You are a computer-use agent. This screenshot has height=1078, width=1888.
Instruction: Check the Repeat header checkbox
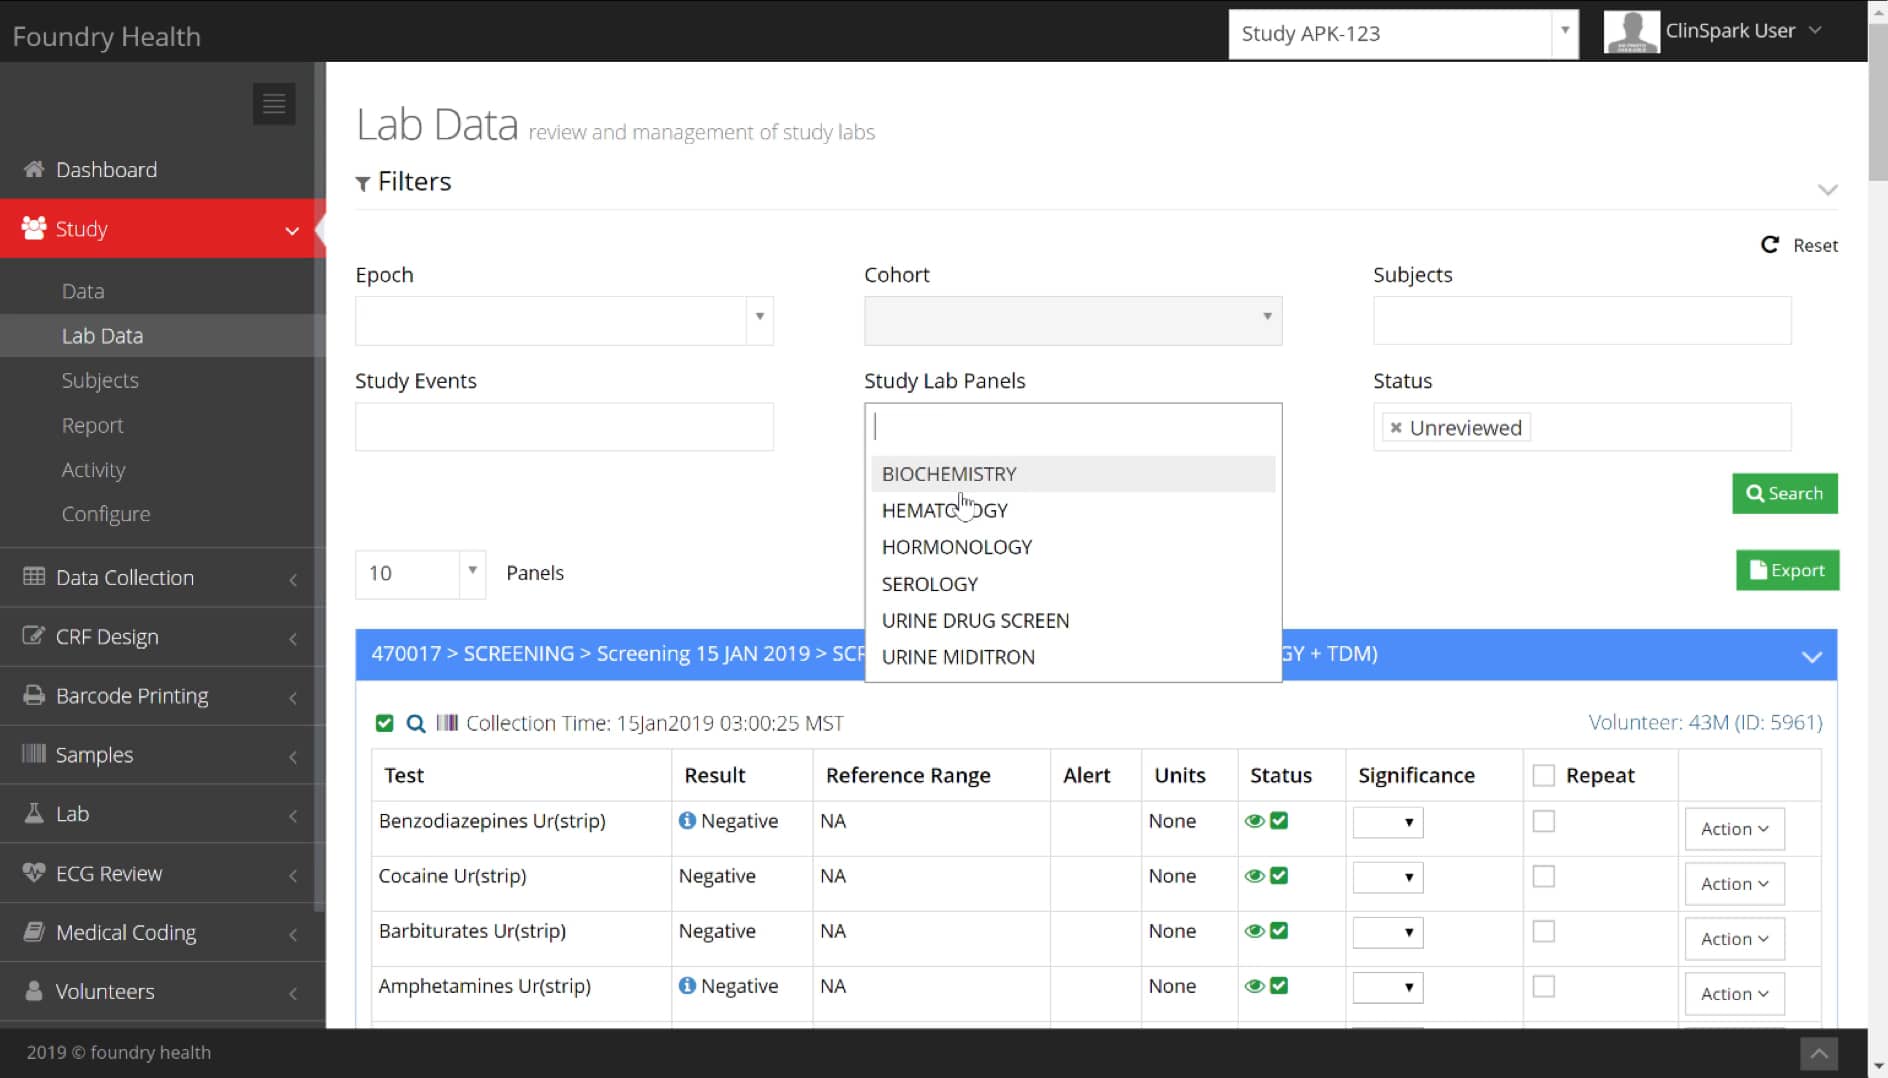click(x=1544, y=775)
